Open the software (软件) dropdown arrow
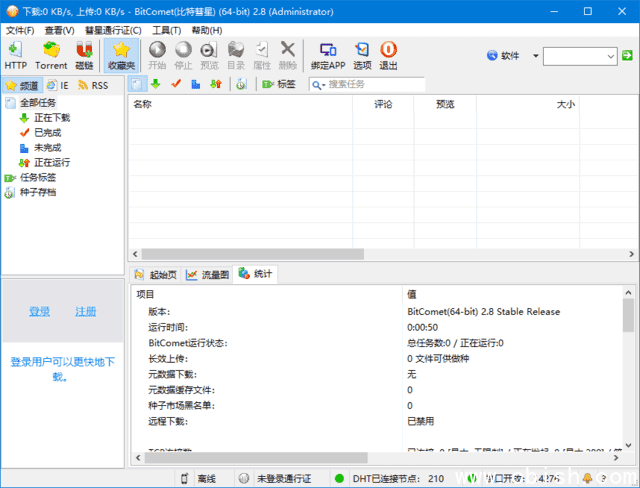 click(x=535, y=56)
